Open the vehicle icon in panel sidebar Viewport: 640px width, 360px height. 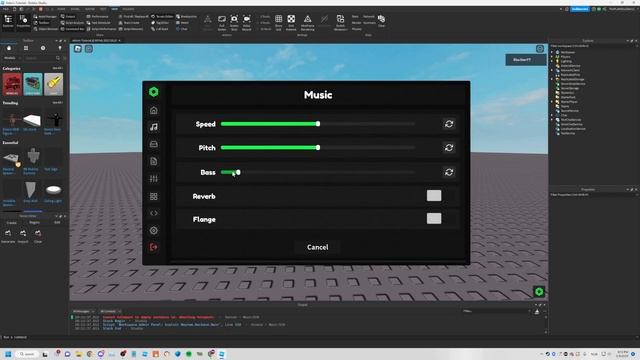point(153,144)
